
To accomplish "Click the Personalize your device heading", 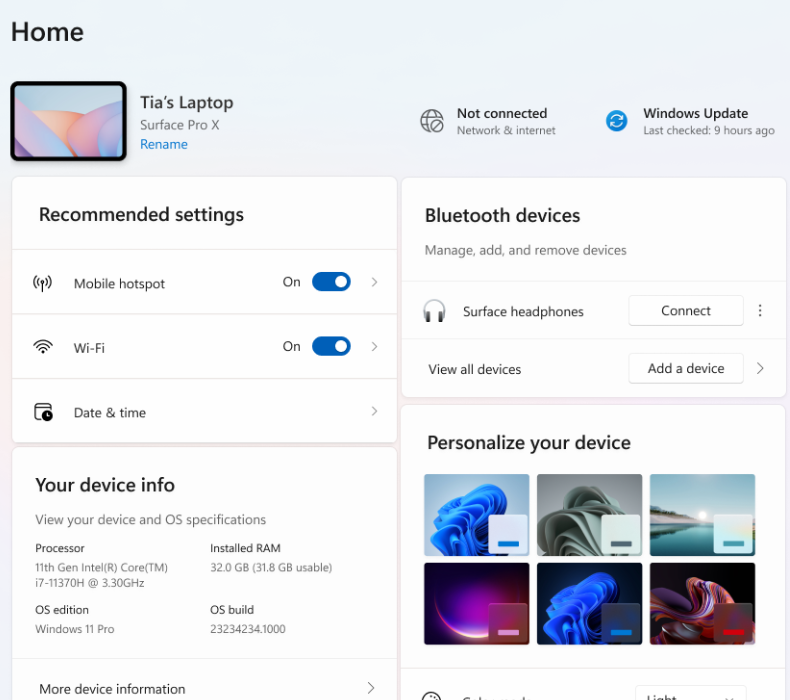I will tap(529, 442).
